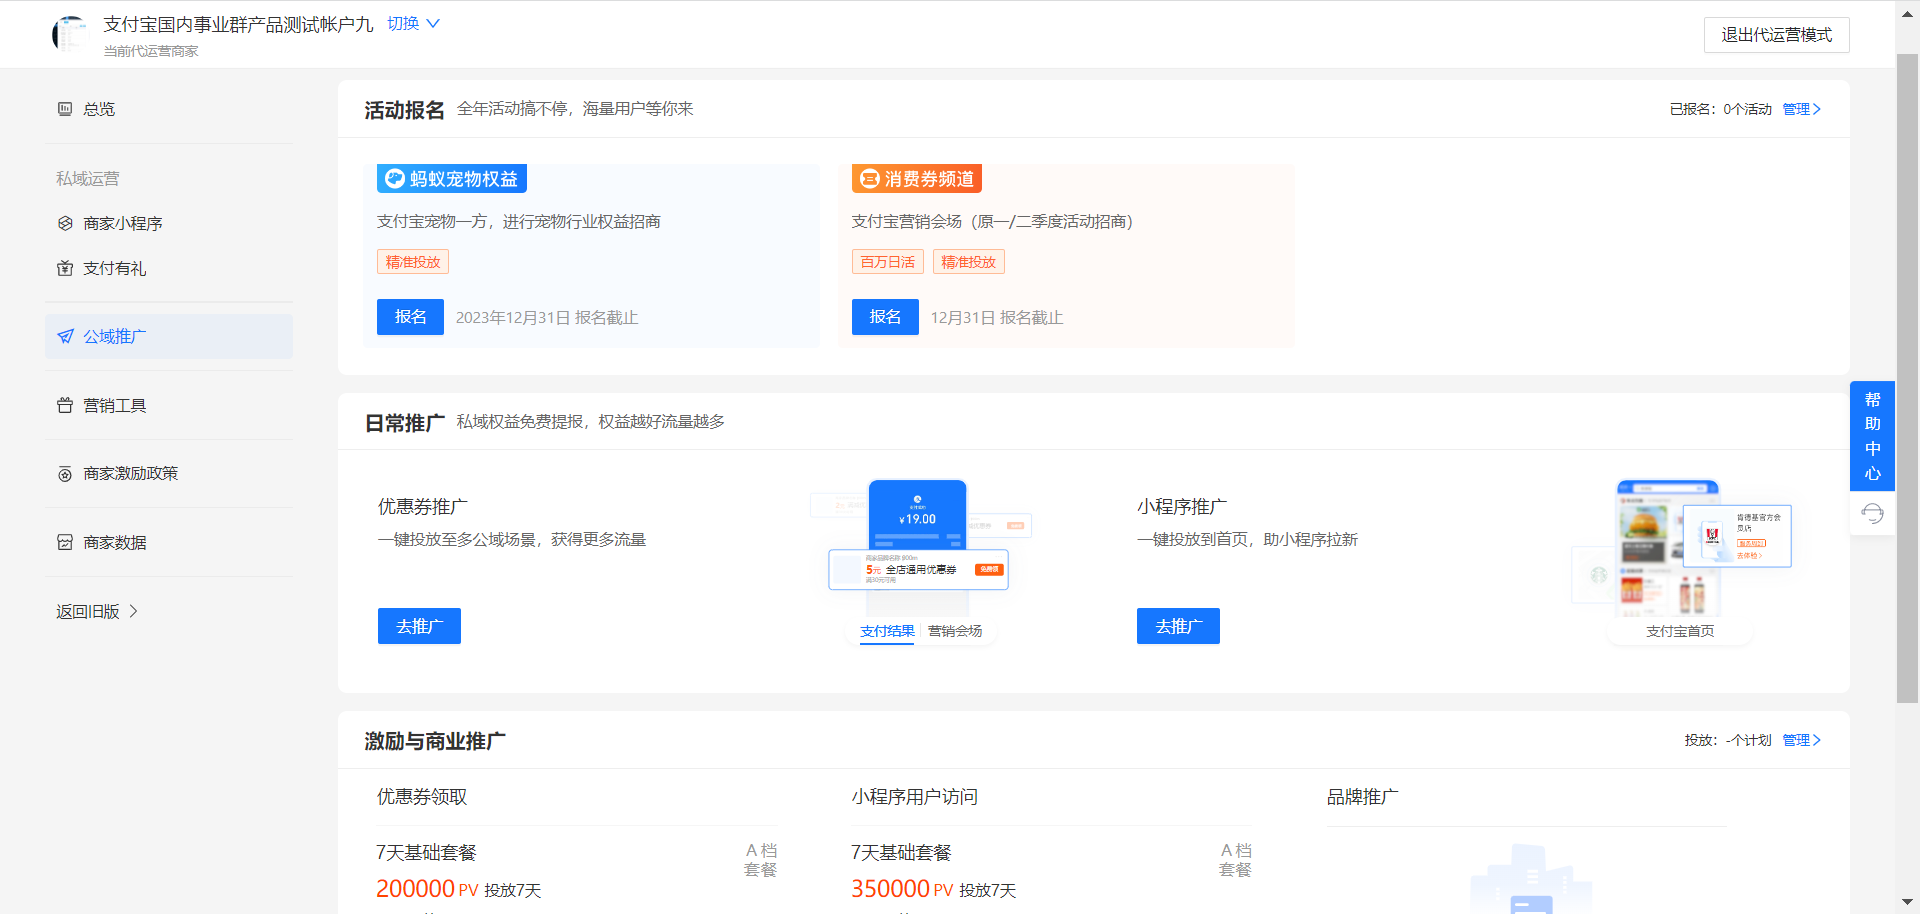
Task: Click 已报名: 0个活动 text
Action: click(x=1720, y=109)
